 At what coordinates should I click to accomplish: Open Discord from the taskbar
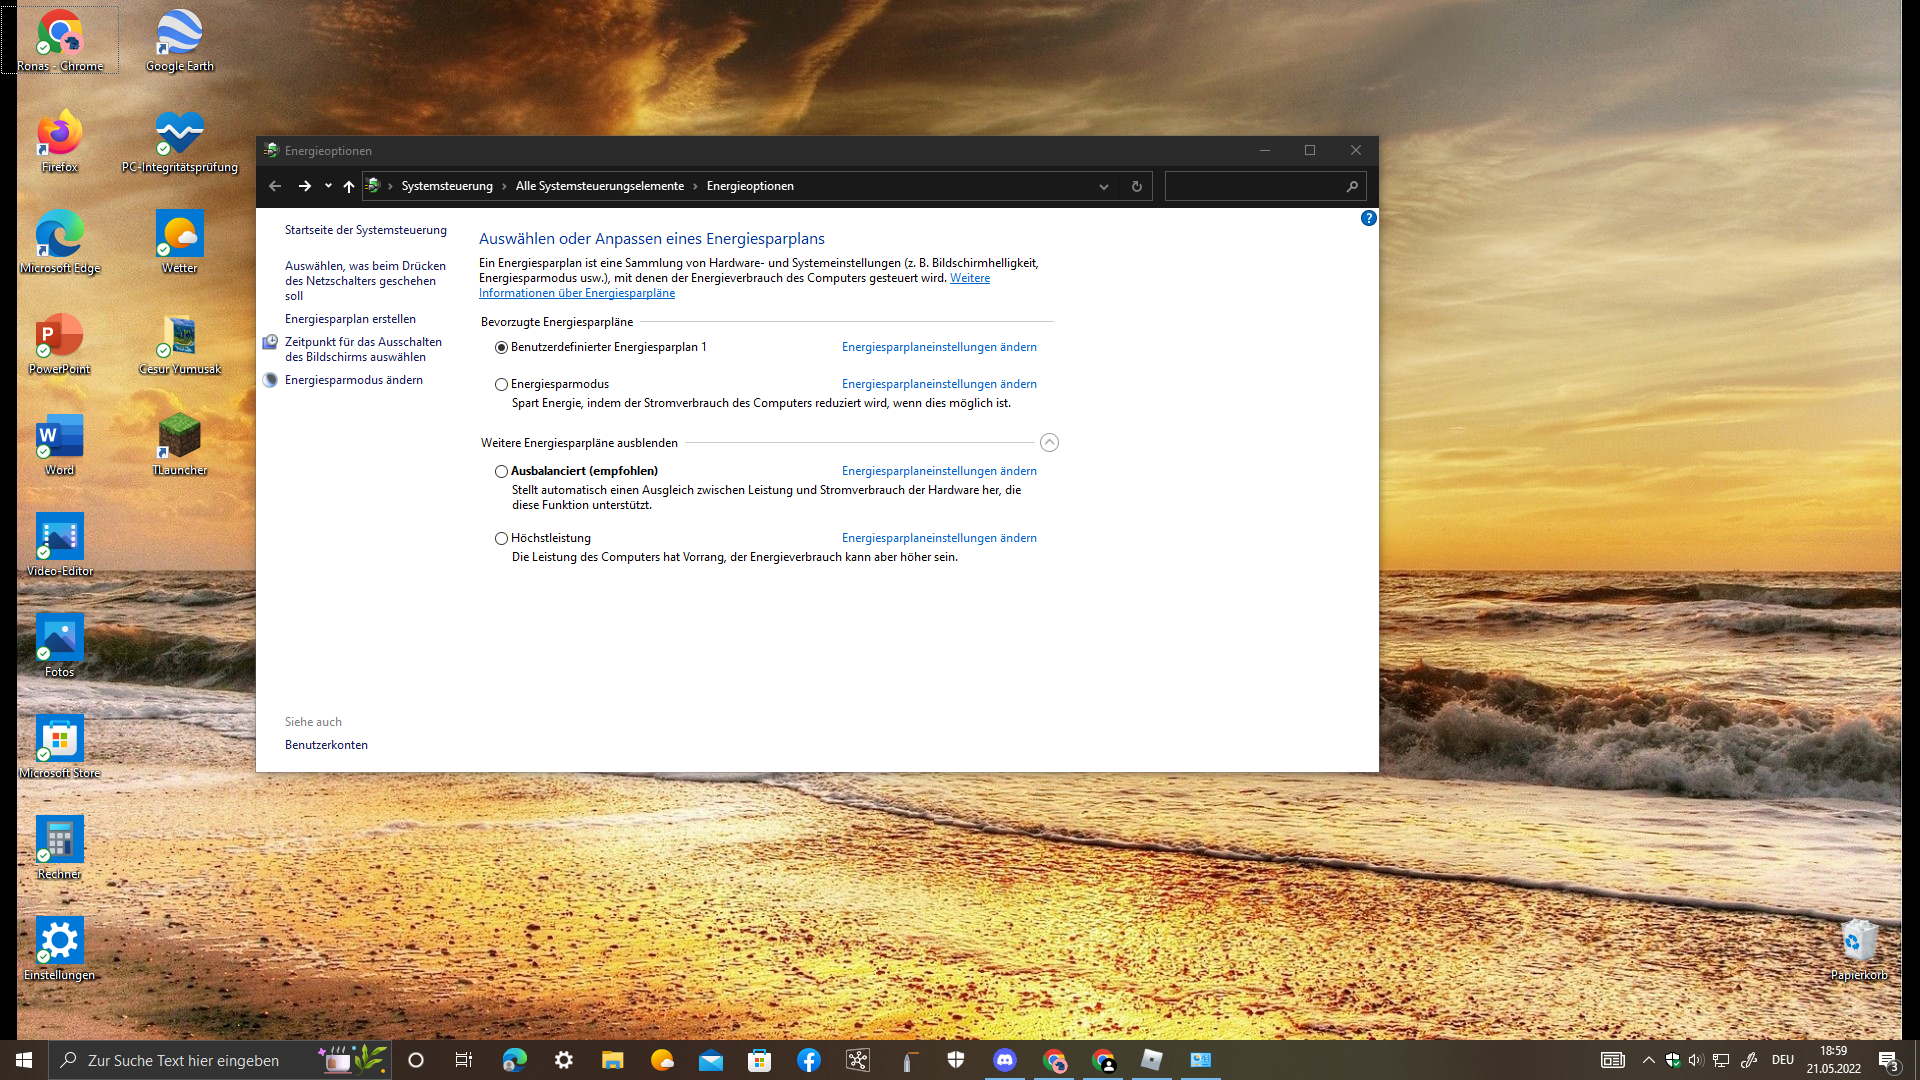1005,1060
